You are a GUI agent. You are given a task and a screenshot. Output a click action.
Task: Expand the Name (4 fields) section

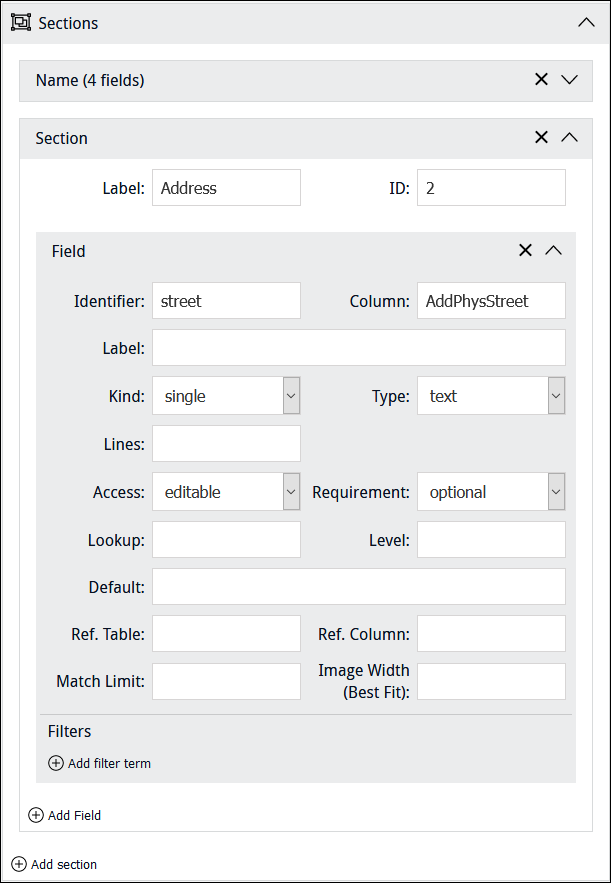pyautogui.click(x=570, y=80)
